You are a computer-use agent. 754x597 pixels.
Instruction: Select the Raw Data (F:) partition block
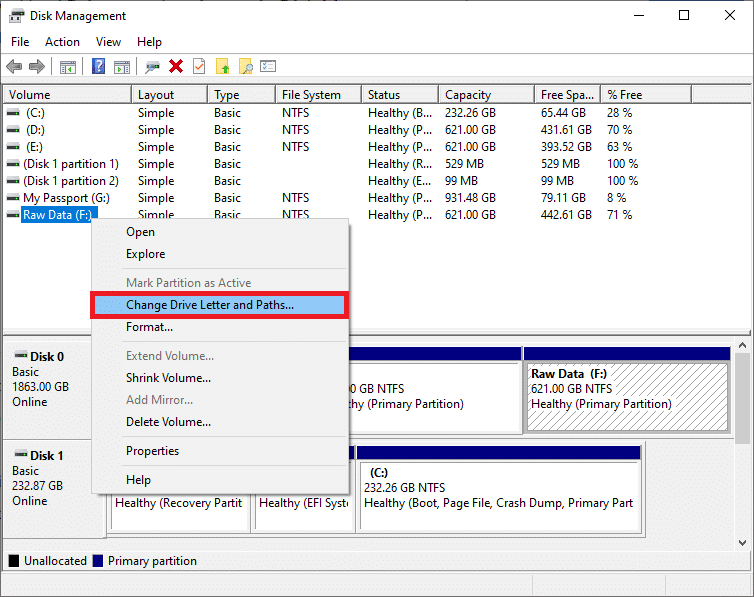(626, 395)
